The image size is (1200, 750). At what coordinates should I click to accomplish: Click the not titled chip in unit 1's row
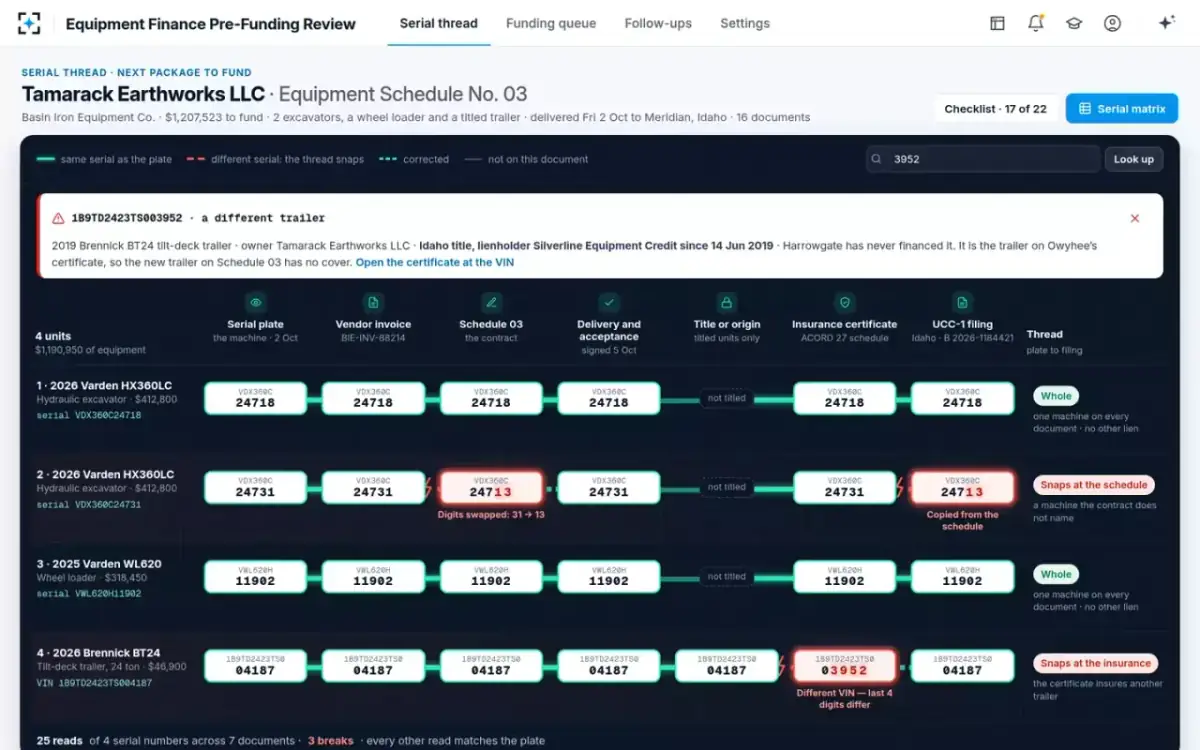coord(727,398)
